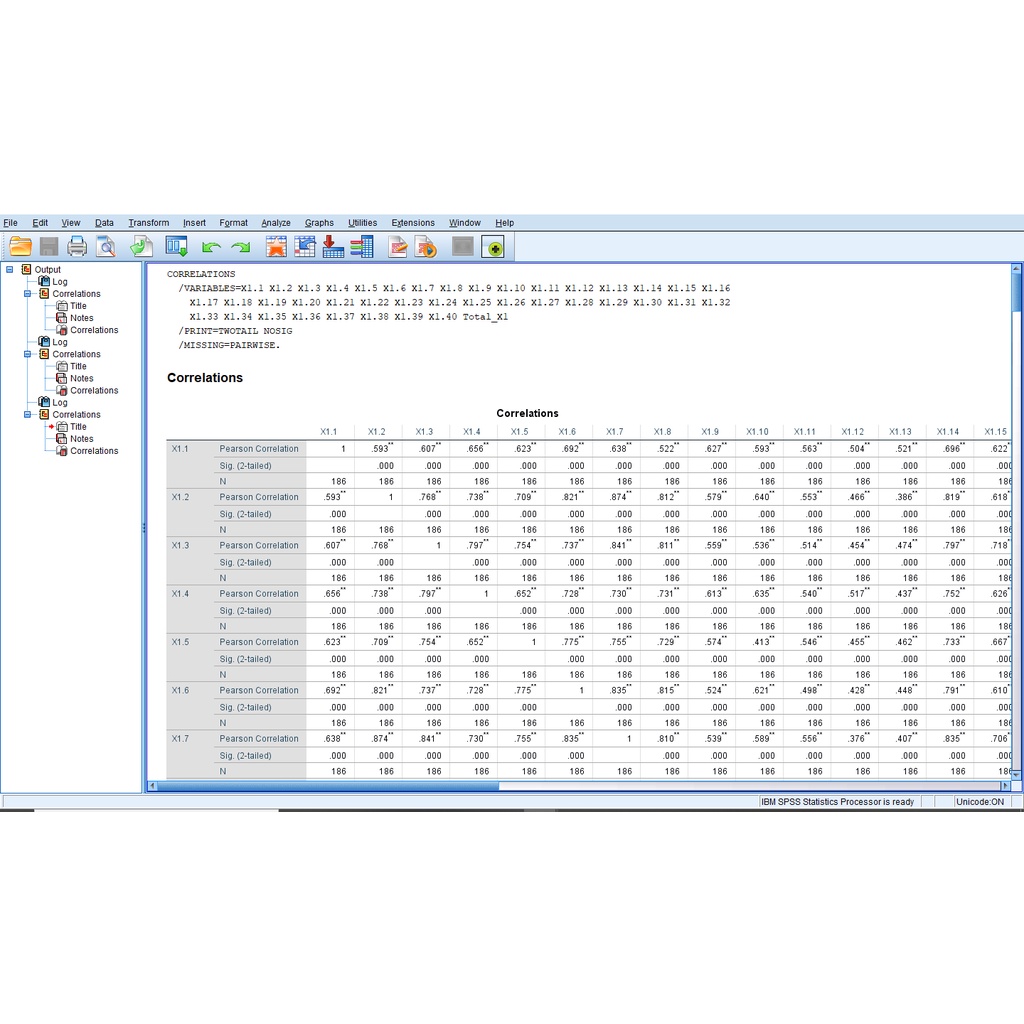Collapse the last Correlations tree node
The width and height of the screenshot is (1024, 1024).
28,414
